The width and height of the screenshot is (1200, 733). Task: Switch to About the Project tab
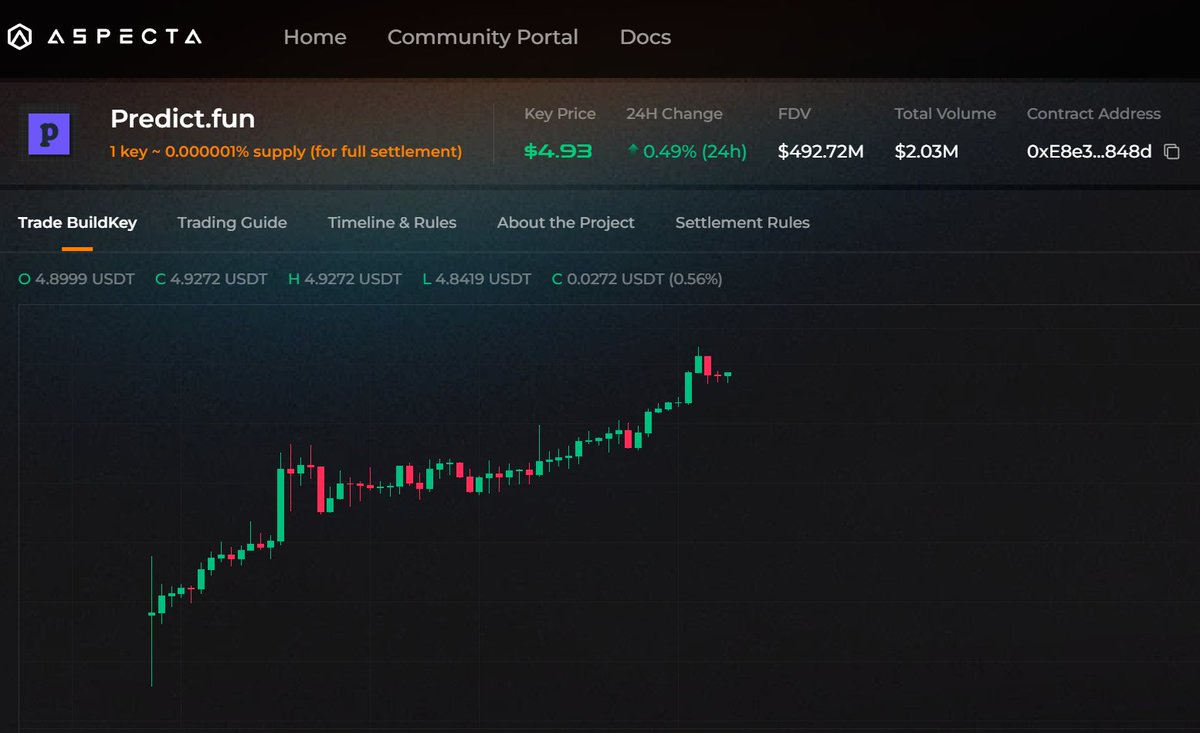tap(566, 222)
